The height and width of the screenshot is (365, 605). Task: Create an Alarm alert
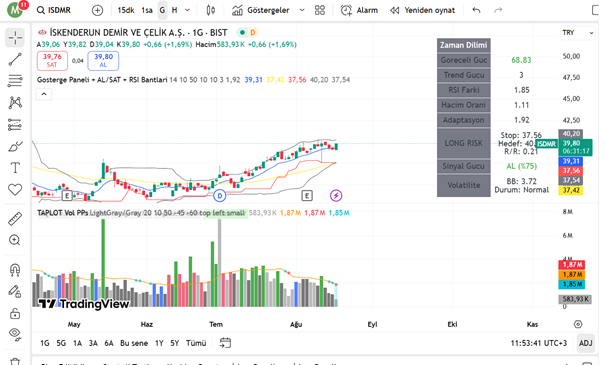coord(359,10)
